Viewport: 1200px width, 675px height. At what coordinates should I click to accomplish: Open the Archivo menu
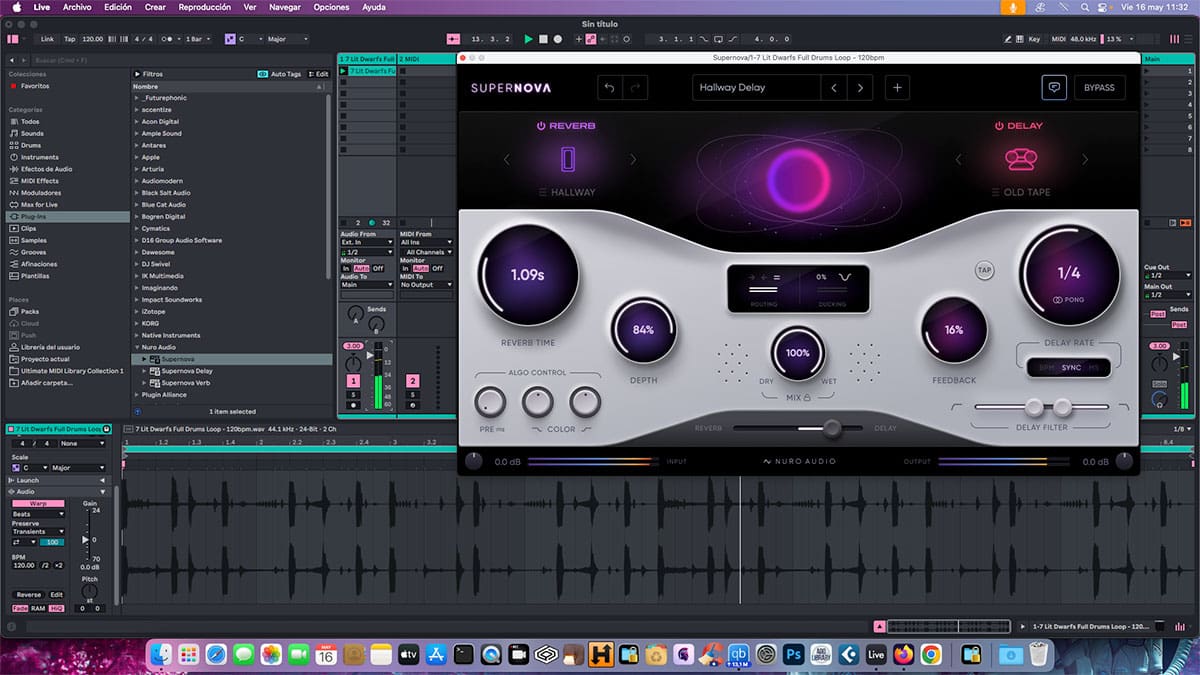(75, 7)
